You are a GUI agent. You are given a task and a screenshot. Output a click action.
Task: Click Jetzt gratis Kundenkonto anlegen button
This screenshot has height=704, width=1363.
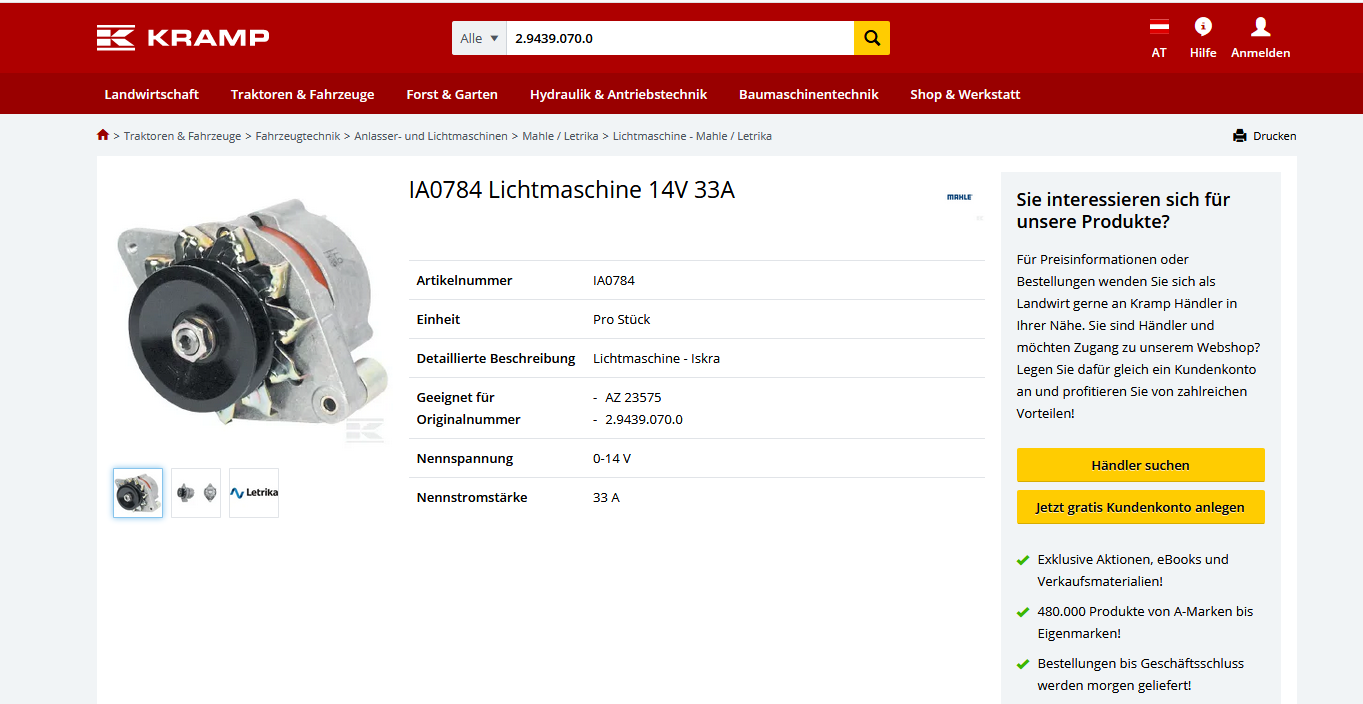click(x=1140, y=507)
